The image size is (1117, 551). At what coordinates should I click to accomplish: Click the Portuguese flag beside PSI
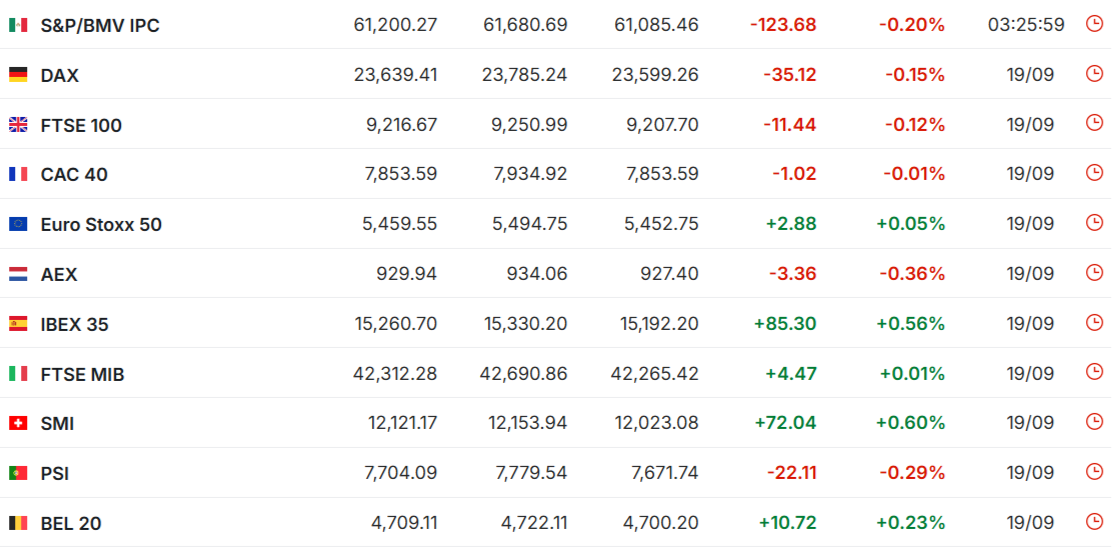click(18, 473)
